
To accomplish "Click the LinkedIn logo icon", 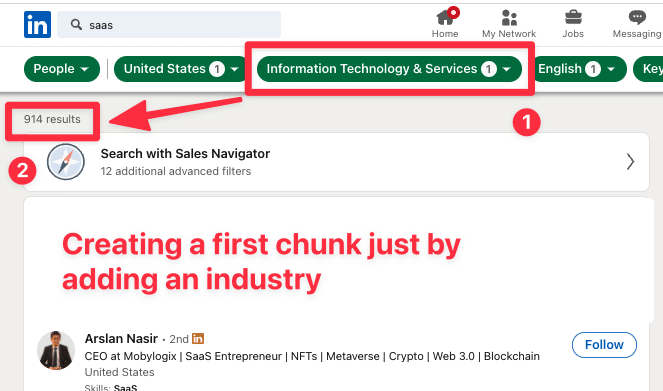I will click(x=37, y=25).
